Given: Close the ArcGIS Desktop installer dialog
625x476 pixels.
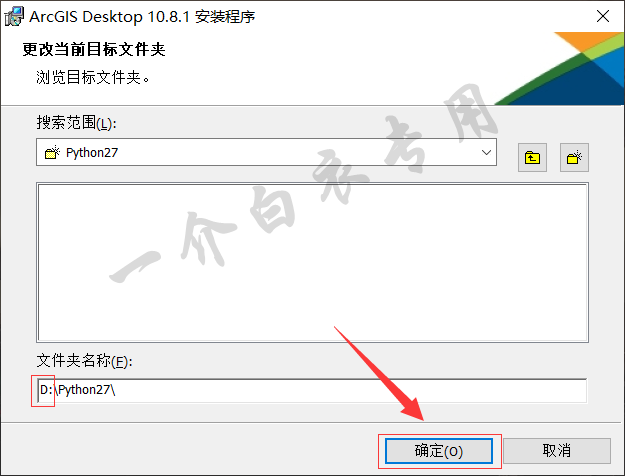Looking at the screenshot, I should coord(603,16).
